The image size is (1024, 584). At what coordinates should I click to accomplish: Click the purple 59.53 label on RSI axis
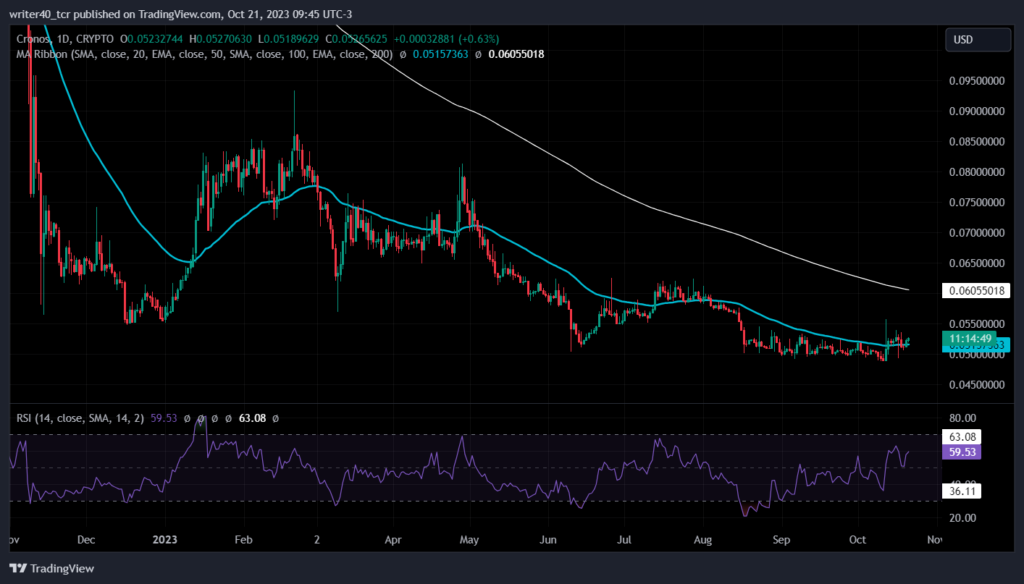pos(962,452)
